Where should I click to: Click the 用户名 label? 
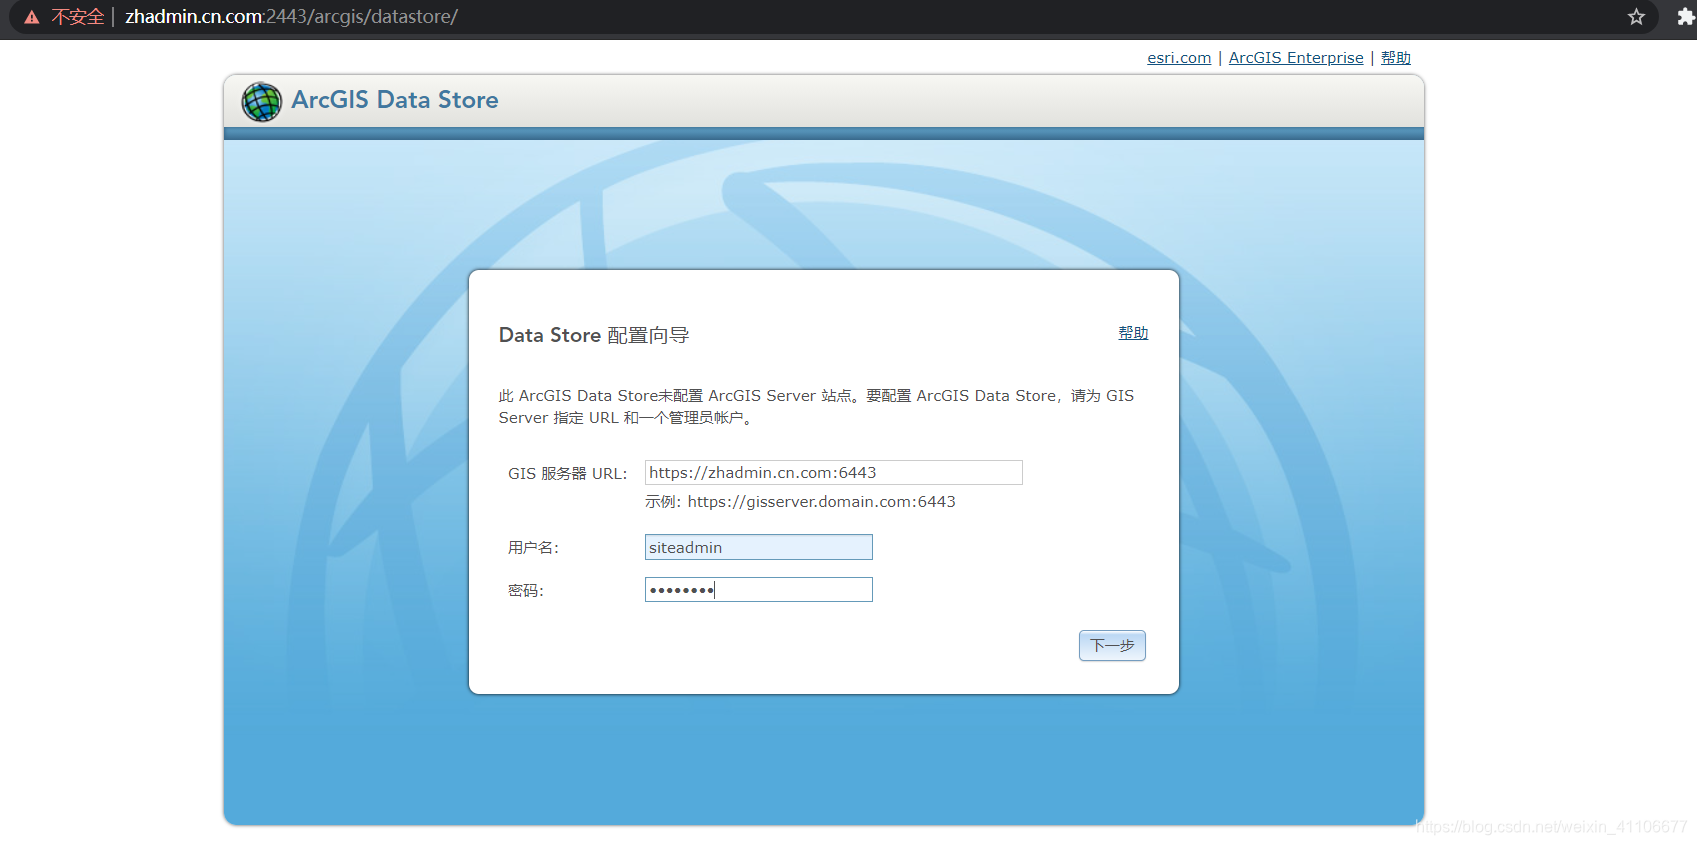pyautogui.click(x=533, y=548)
